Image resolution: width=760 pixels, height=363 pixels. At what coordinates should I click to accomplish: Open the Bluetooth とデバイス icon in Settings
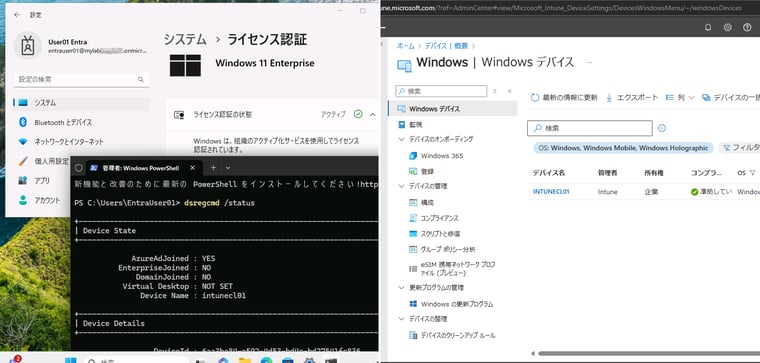point(23,123)
